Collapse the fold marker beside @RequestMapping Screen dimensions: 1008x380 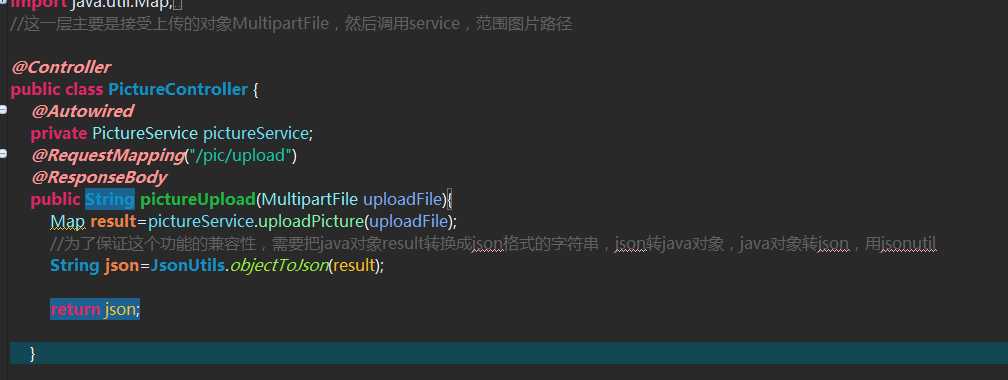3,154
